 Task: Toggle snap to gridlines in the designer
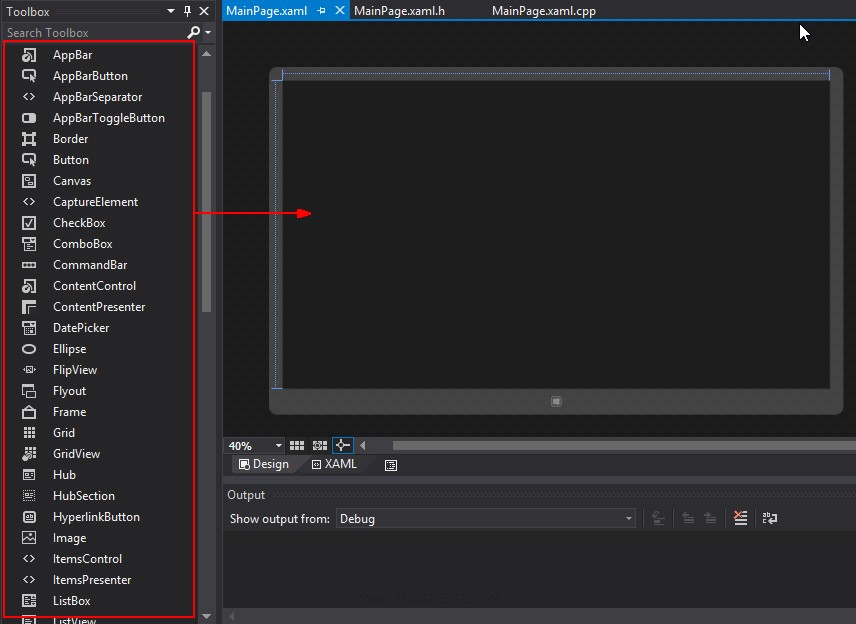pyautogui.click(x=319, y=446)
